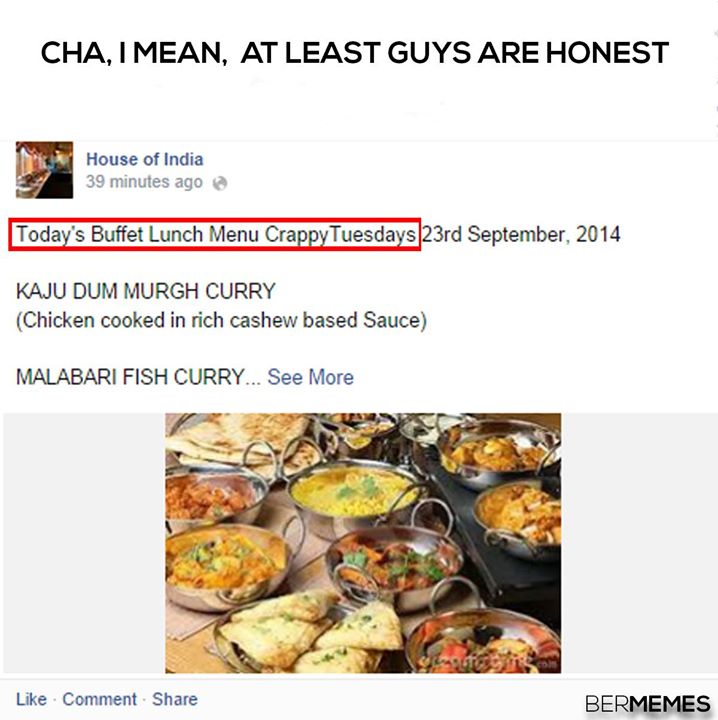Viewport: 718px width, 720px height.
Task: Click the grey area left of photo
Action: point(84,543)
